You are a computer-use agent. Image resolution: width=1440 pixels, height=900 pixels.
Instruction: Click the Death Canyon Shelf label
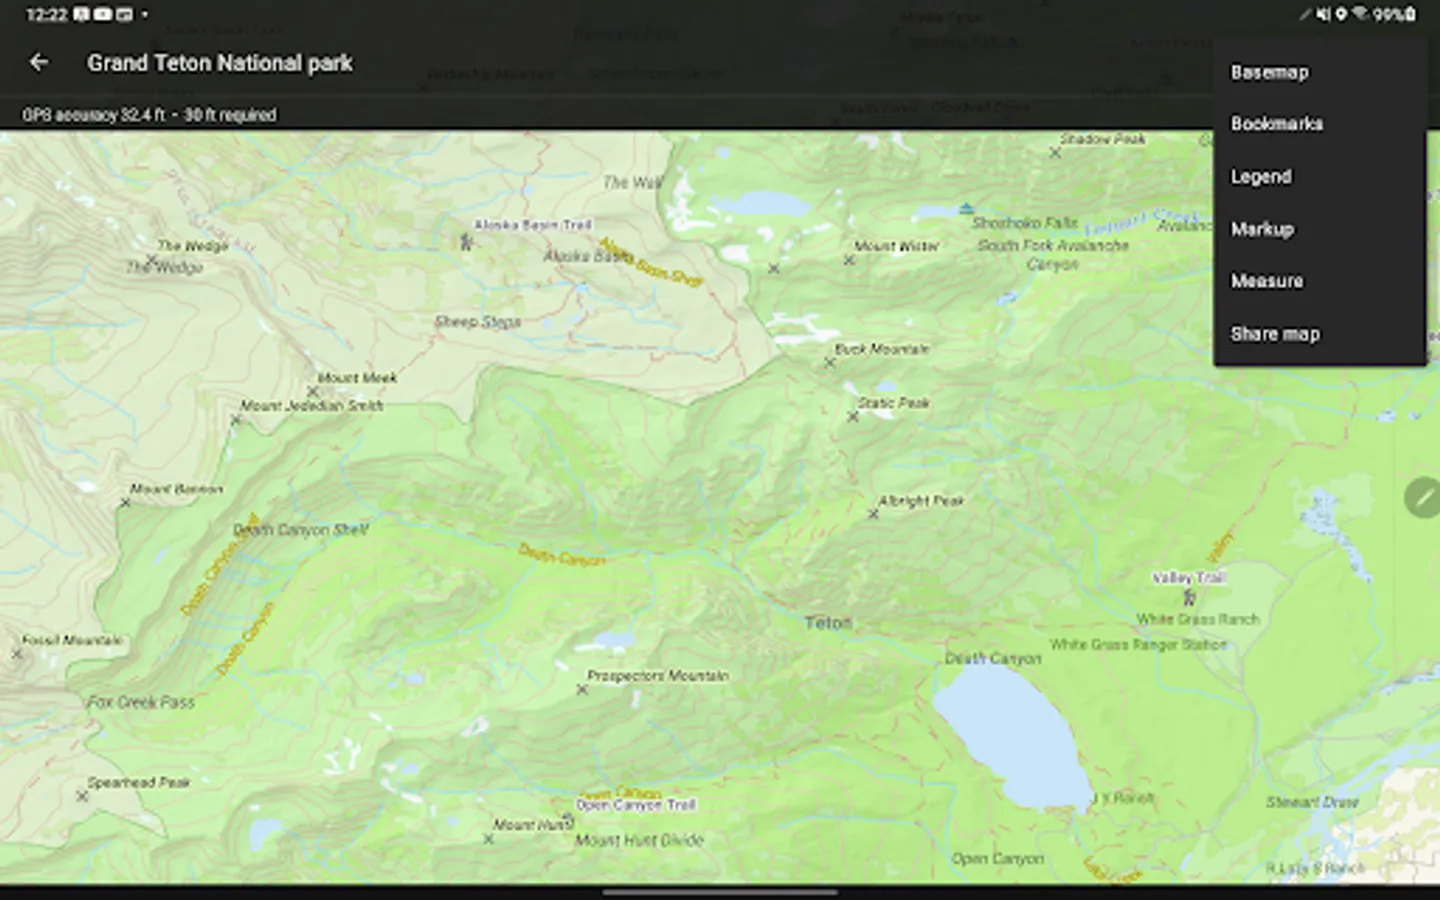point(301,530)
